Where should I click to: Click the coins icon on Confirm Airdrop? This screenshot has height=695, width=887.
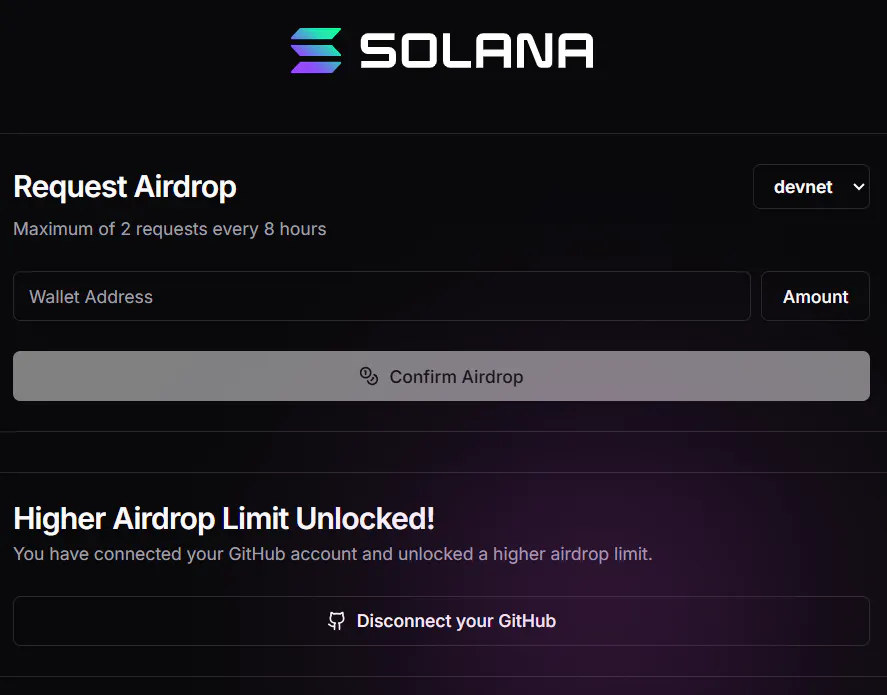point(369,376)
